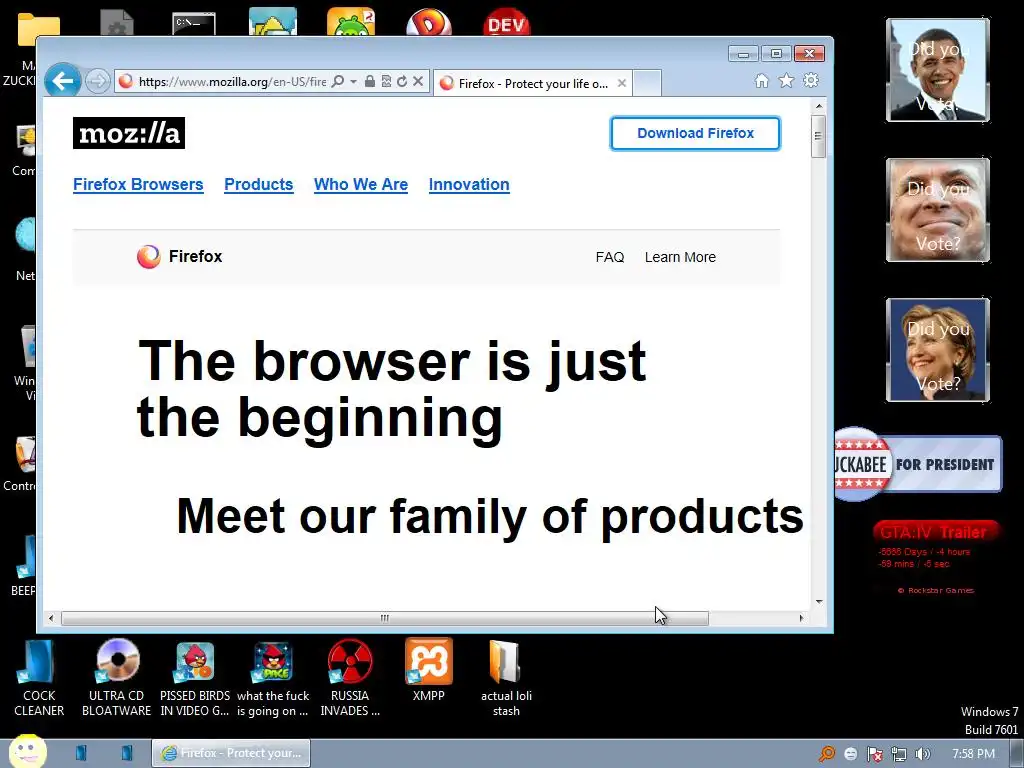Screen dimensions: 1024x768
Task: Open the Action Center flag tray icon
Action: point(875,754)
